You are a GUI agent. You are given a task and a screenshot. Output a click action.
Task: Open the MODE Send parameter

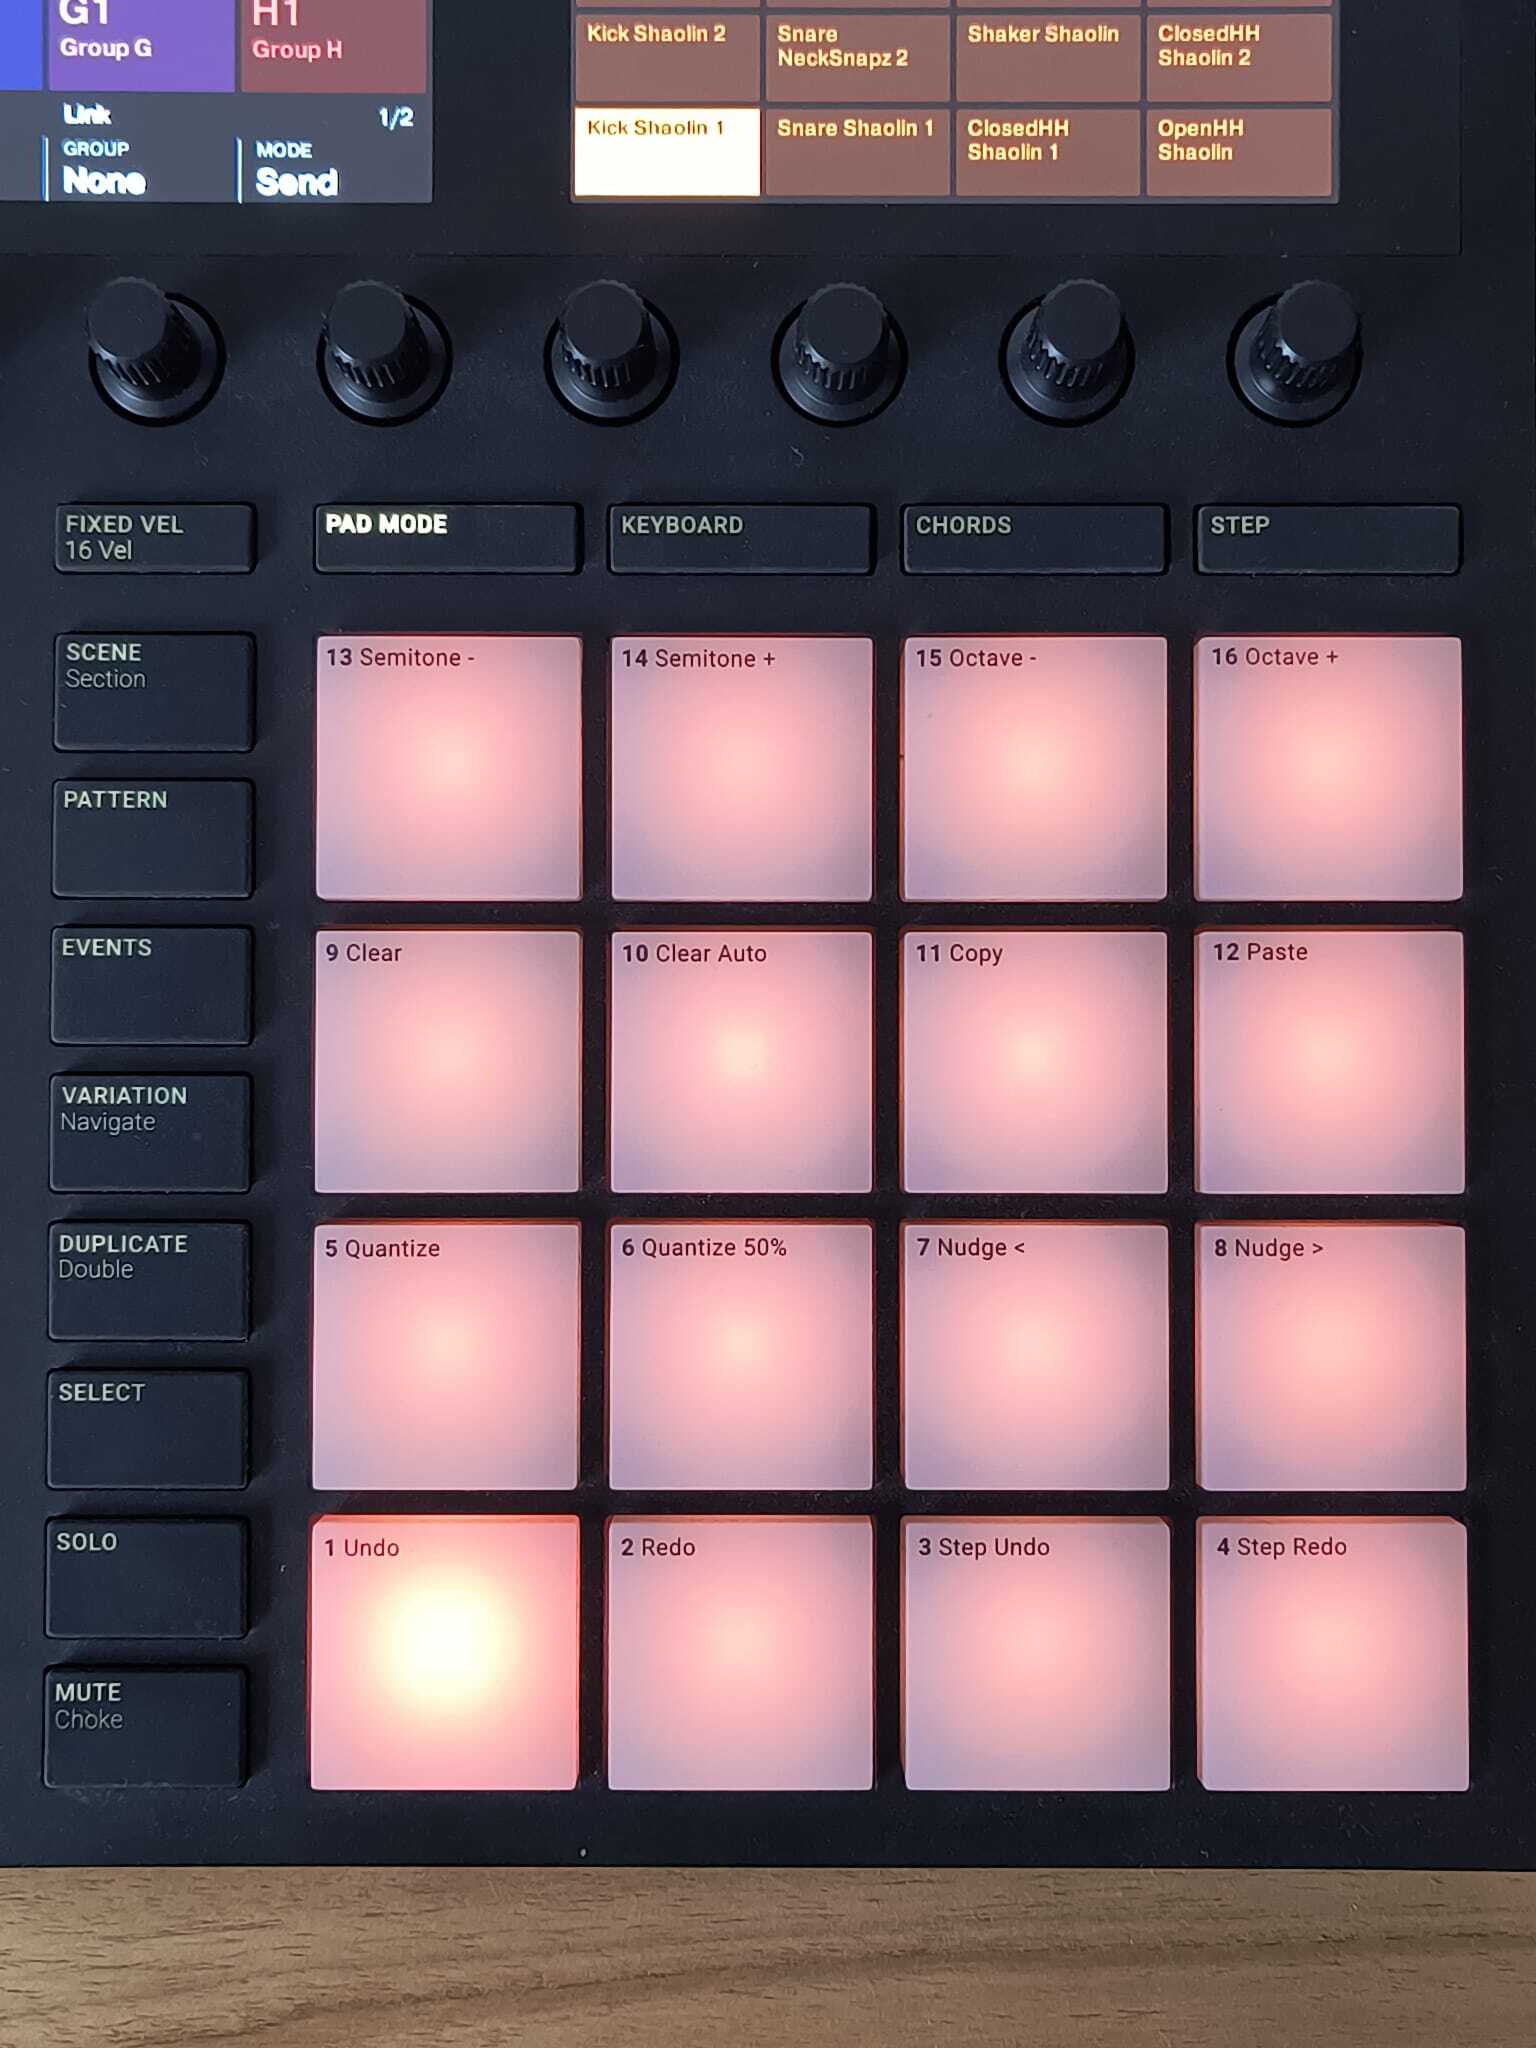333,169
